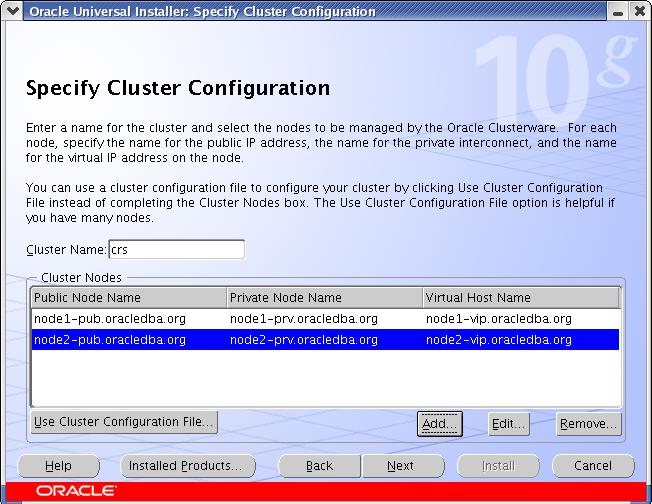
Task: Proceed with Next button
Action: point(403,466)
